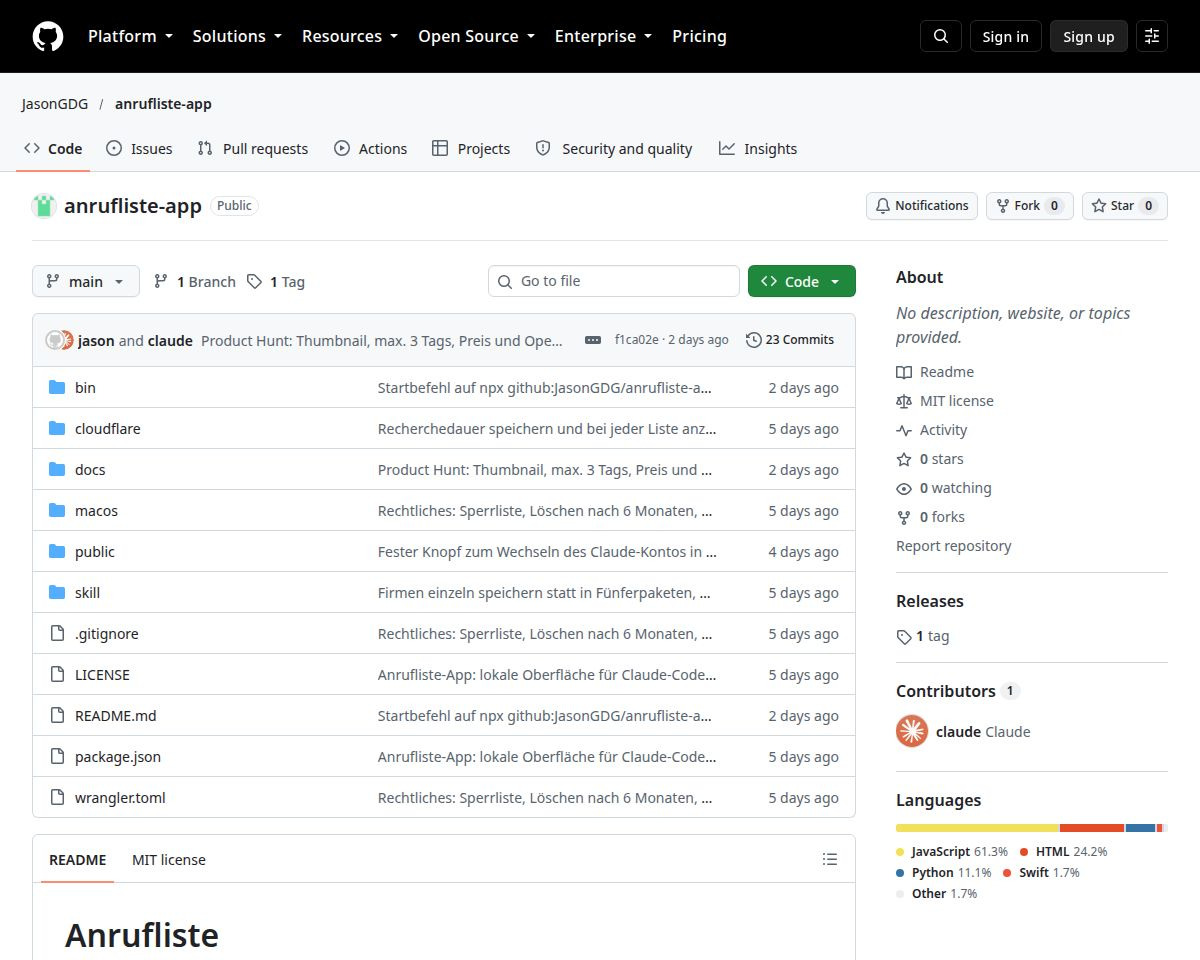Open wrangler.toml file

tap(120, 798)
